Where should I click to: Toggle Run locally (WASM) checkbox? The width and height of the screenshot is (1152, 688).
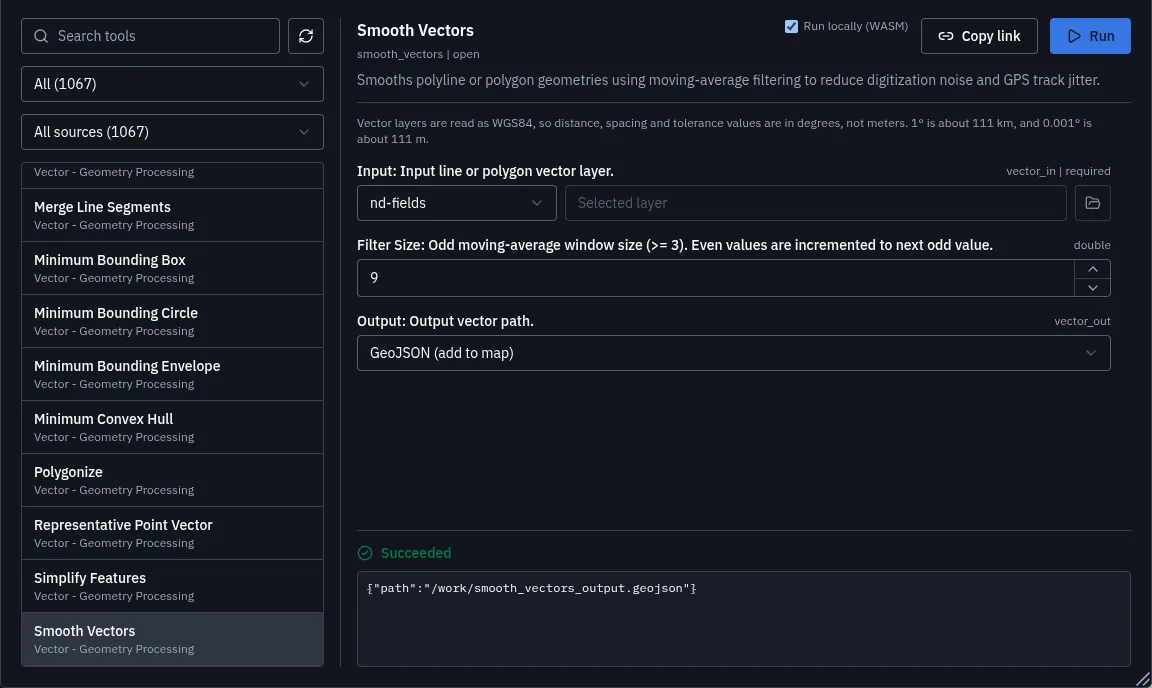click(x=791, y=26)
